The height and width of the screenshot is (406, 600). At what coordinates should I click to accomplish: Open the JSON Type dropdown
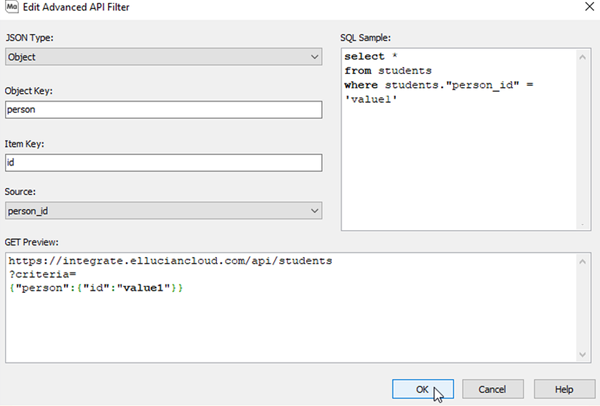click(163, 57)
